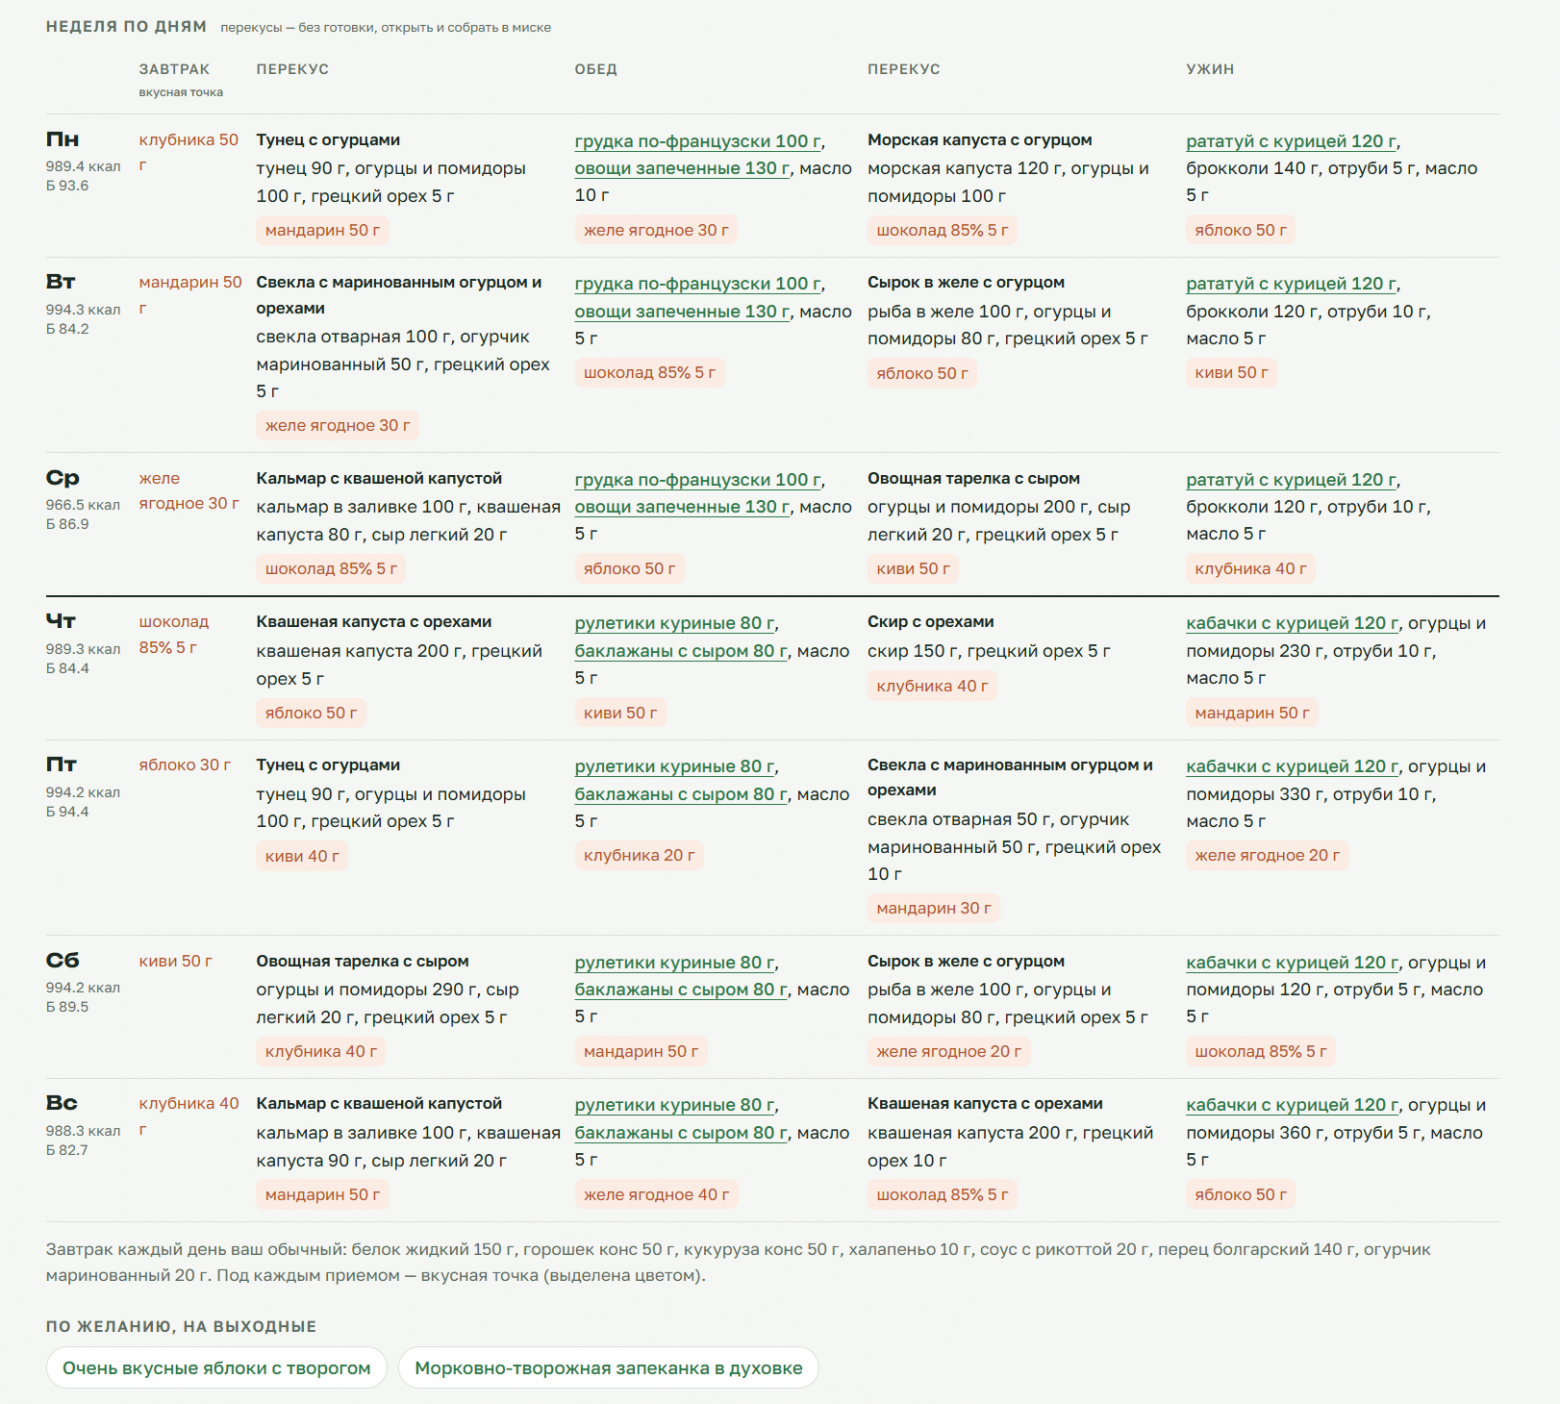Select the 'клубника 20 г' treat tag

point(639,856)
